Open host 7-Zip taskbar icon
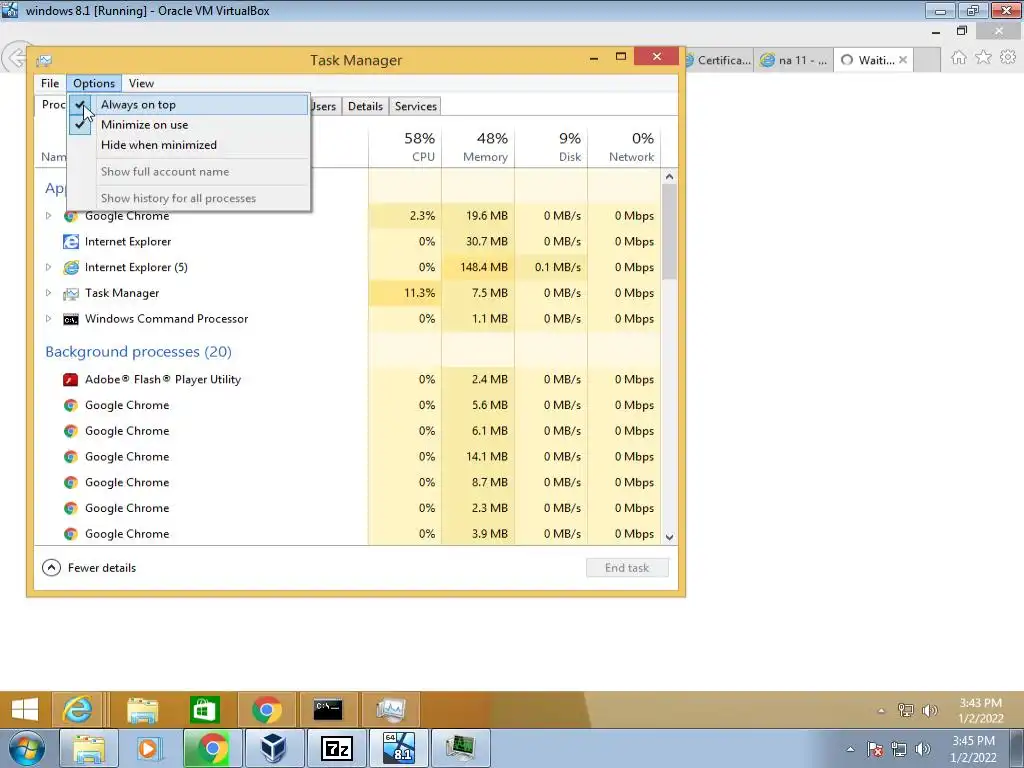Image resolution: width=1024 pixels, height=768 pixels. click(336, 748)
